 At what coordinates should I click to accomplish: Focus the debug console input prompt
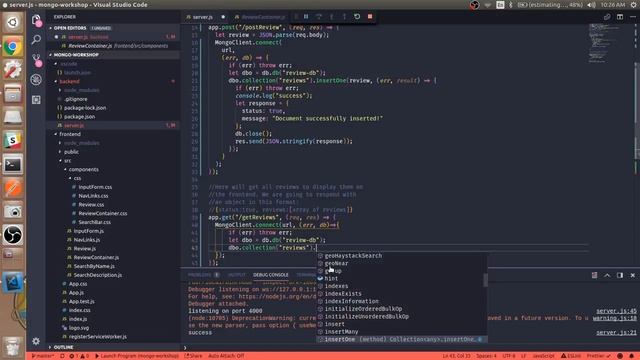point(410,348)
